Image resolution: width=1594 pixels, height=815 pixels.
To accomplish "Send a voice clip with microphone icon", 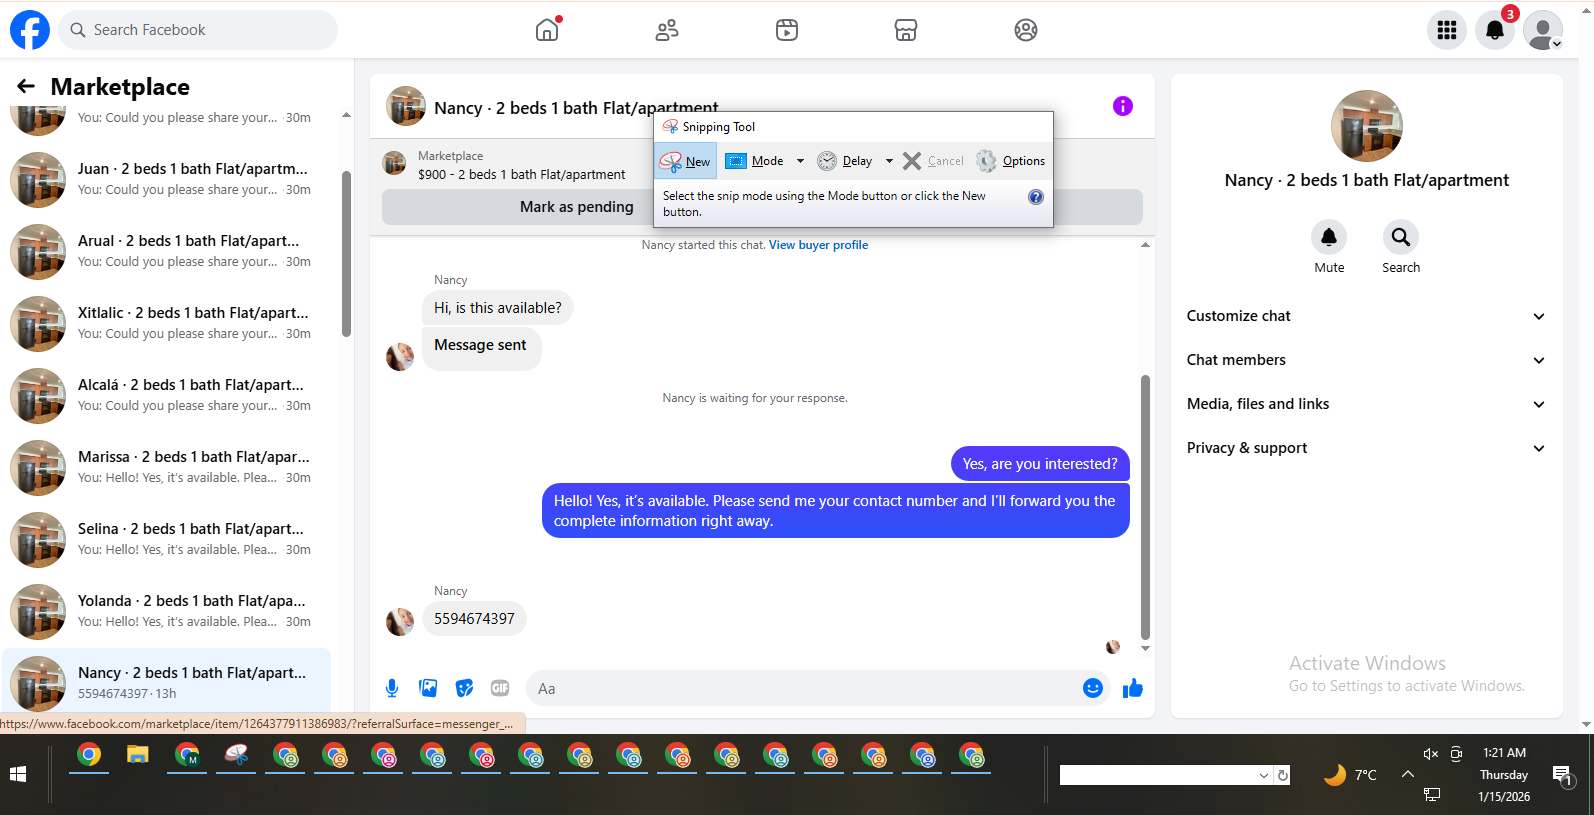I will click(x=392, y=688).
